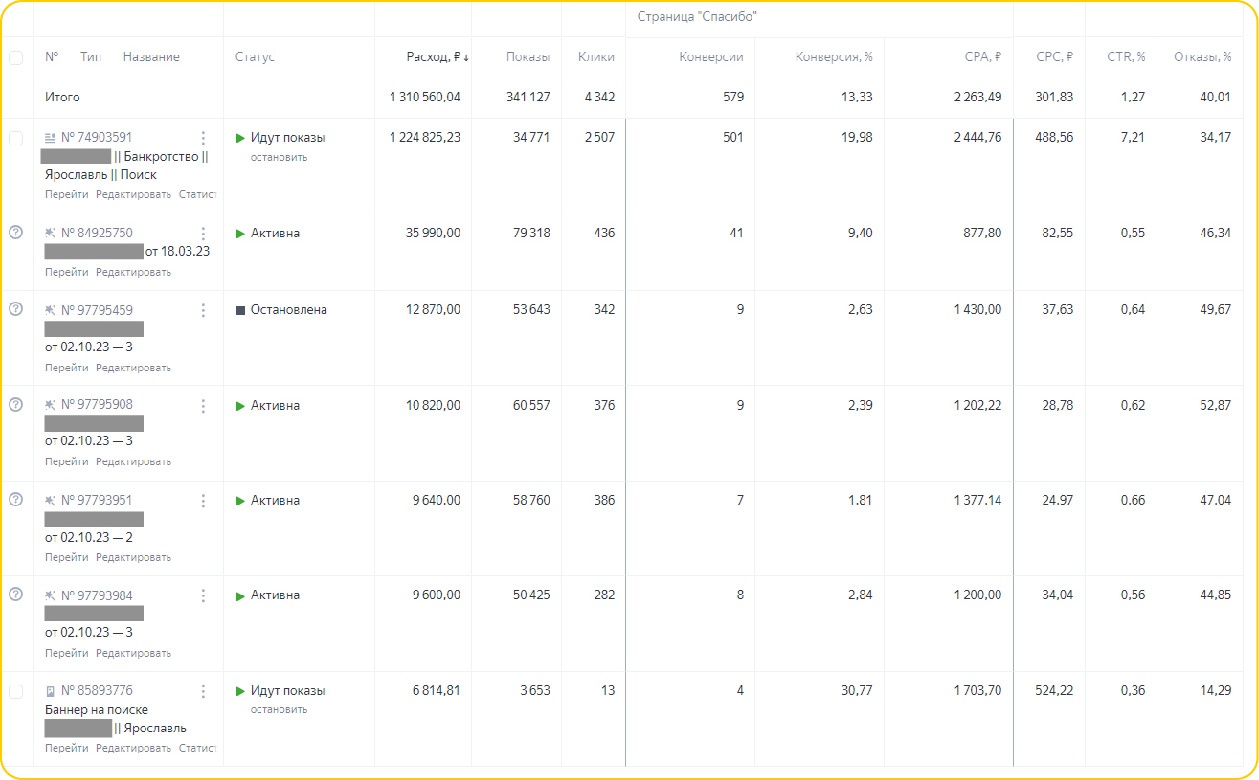Open campaign number № 97795459

tap(97, 310)
